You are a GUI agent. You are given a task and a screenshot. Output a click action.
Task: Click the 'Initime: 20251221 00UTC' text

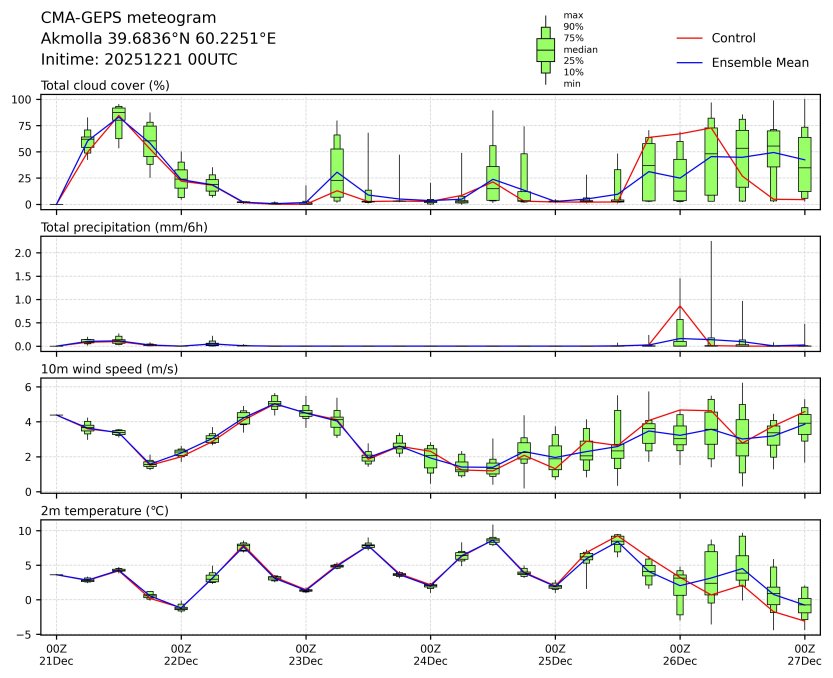click(139, 59)
